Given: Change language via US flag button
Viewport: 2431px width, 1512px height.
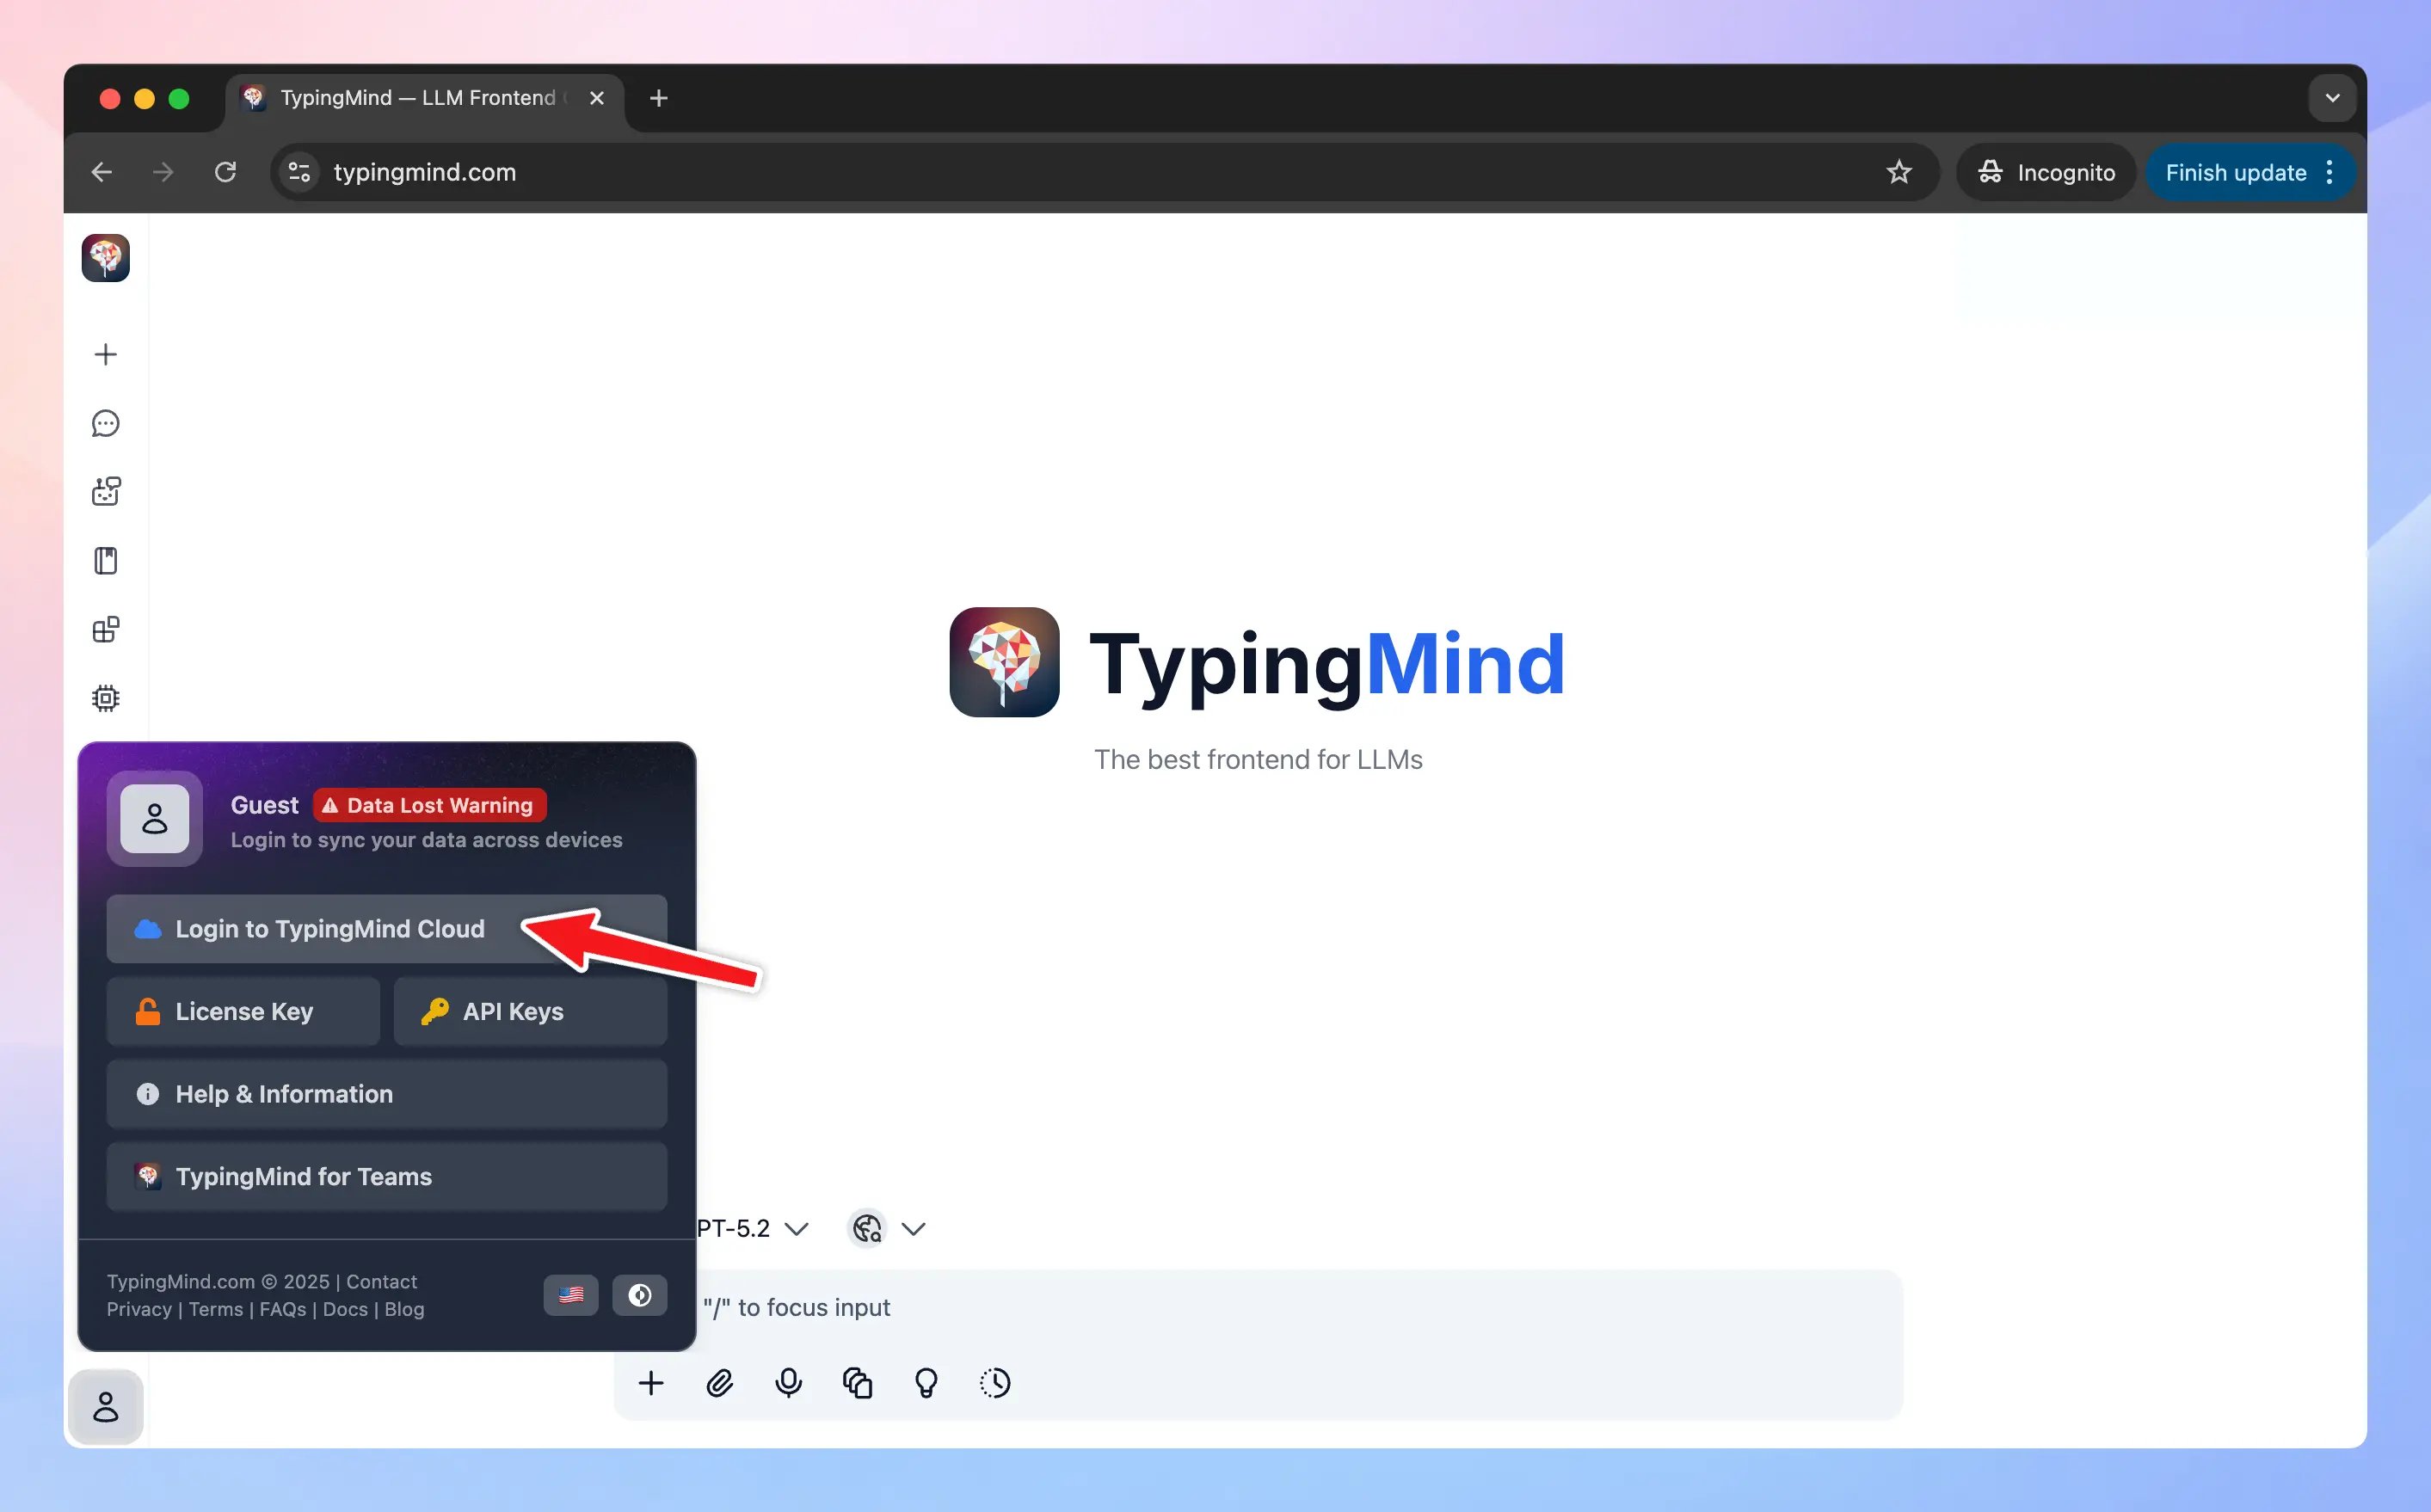Looking at the screenshot, I should point(571,1295).
